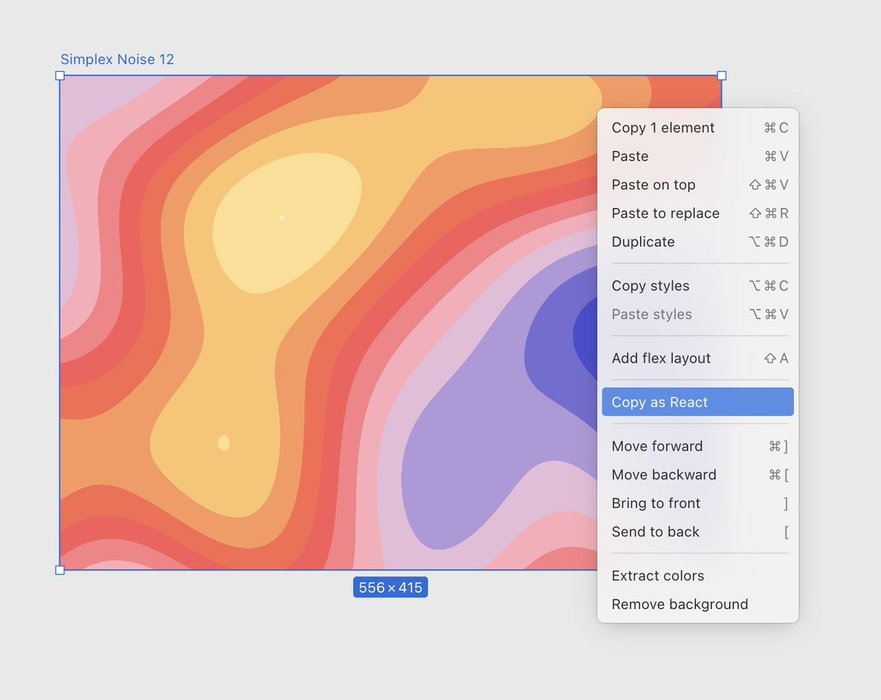Click the top-left resize handle of image

[x=60, y=76]
